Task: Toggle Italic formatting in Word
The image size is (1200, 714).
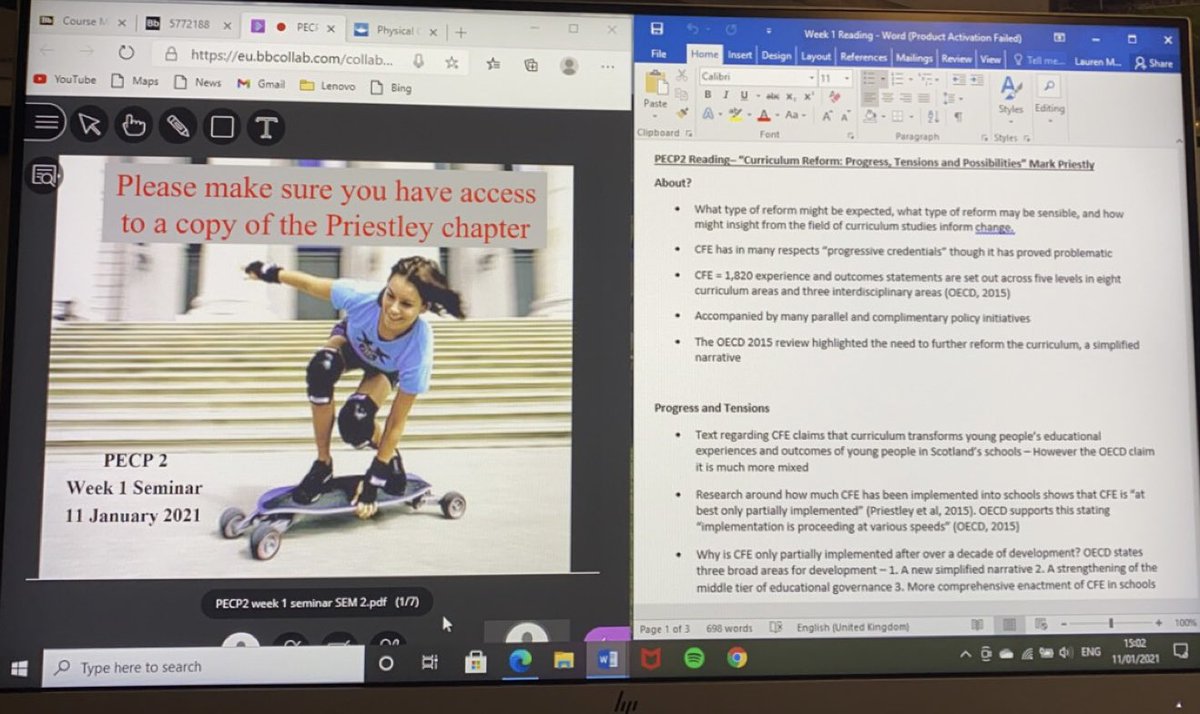Action: point(726,95)
